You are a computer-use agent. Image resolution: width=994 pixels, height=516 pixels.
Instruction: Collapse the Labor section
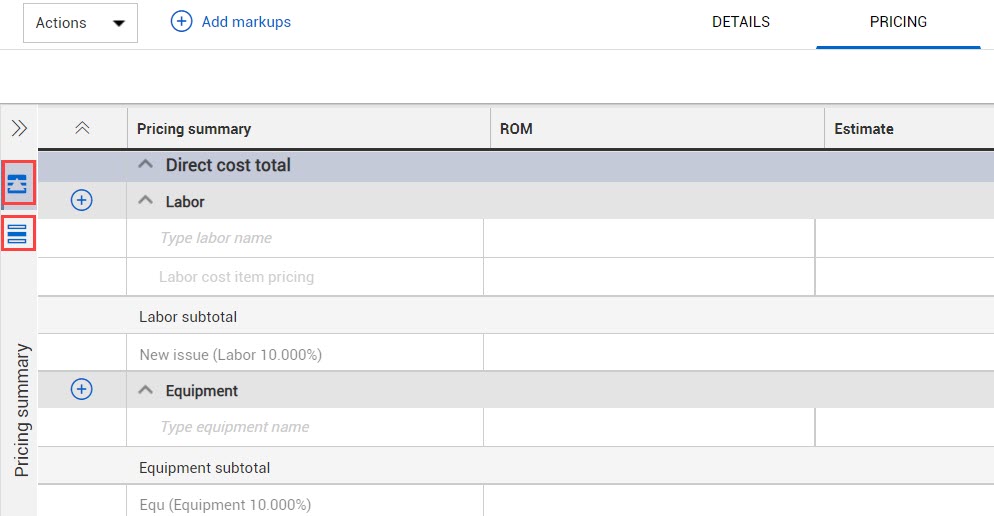146,201
